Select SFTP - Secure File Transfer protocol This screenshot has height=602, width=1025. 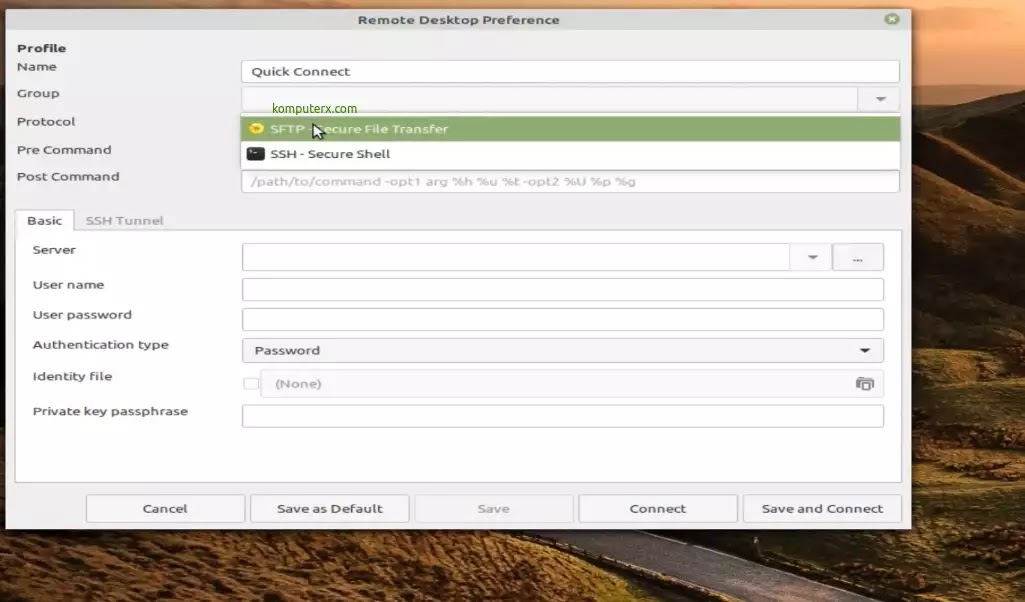[570, 129]
